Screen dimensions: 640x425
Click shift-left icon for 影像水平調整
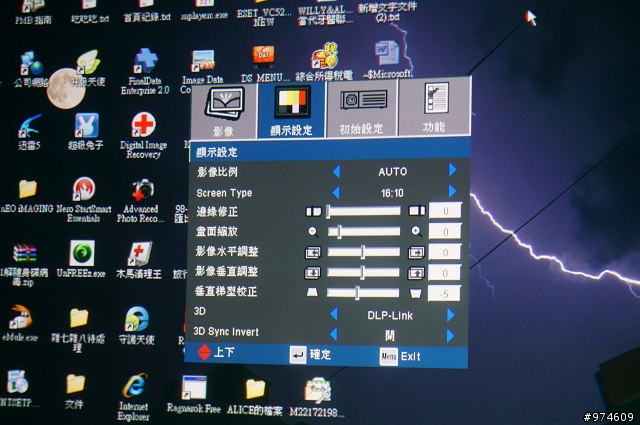(x=313, y=252)
